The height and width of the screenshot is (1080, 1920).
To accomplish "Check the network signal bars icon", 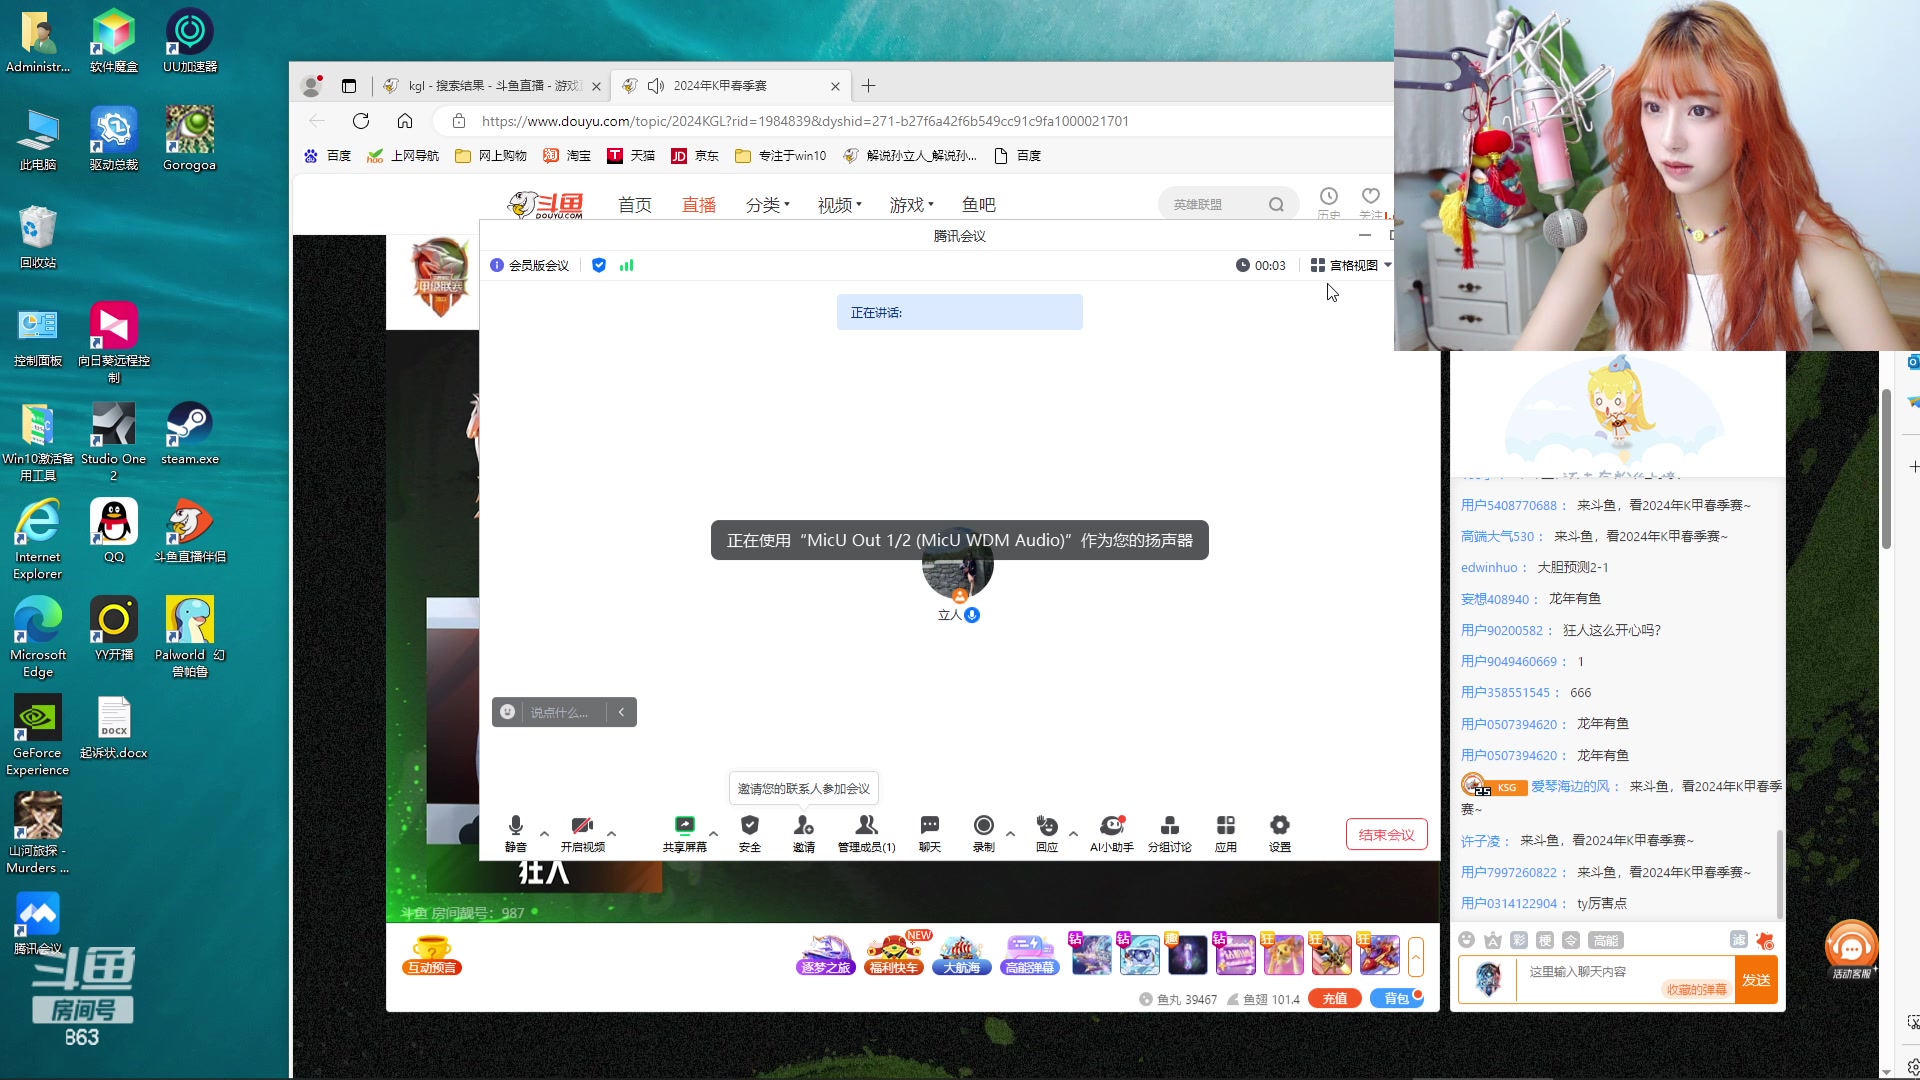I will (627, 265).
